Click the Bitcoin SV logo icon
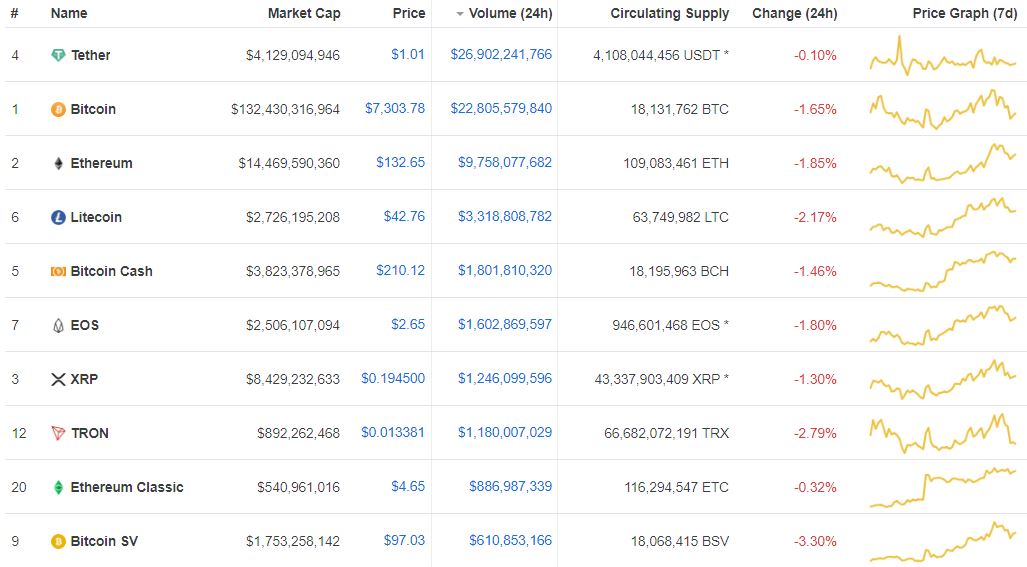 coord(58,541)
